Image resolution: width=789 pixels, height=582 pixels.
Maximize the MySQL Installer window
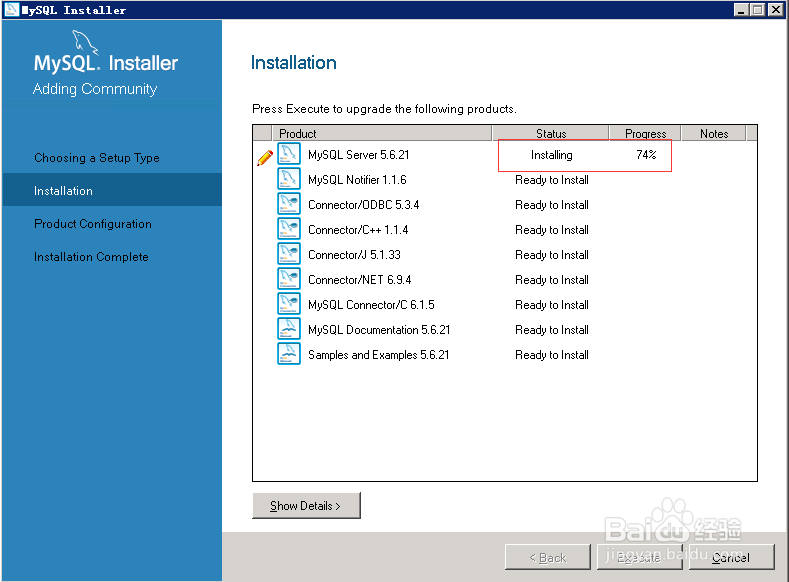coord(758,10)
